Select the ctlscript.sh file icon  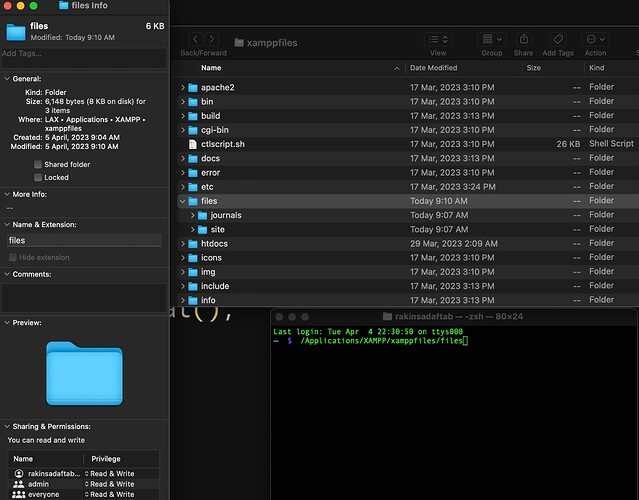(x=193, y=144)
